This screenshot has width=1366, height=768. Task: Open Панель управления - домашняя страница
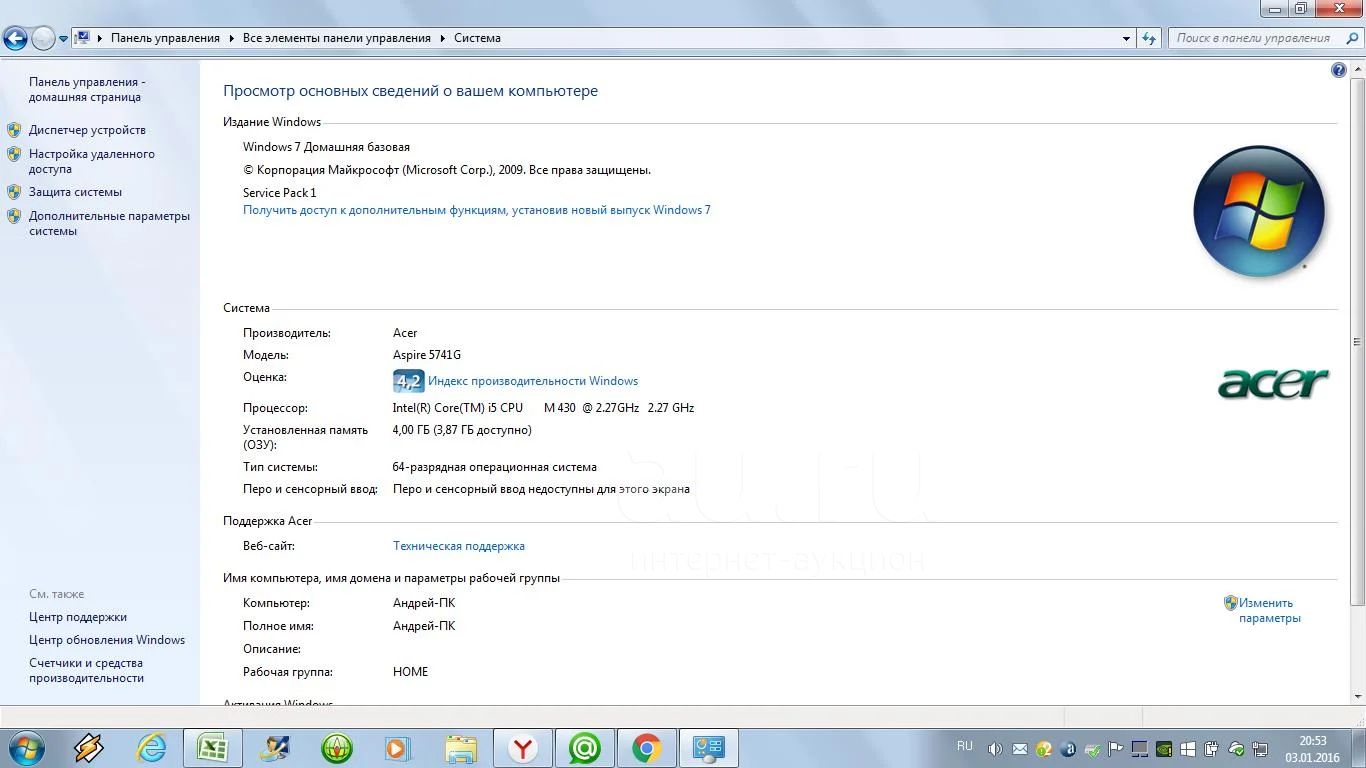(87, 89)
